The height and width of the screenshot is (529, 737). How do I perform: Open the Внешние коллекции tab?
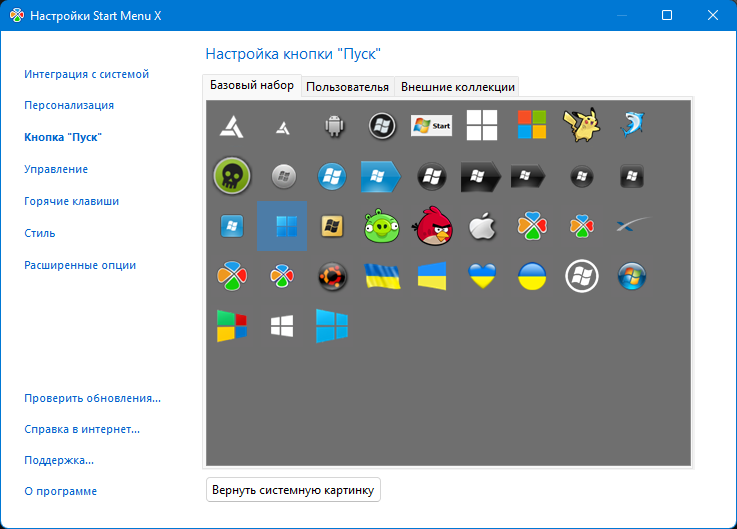coord(457,87)
